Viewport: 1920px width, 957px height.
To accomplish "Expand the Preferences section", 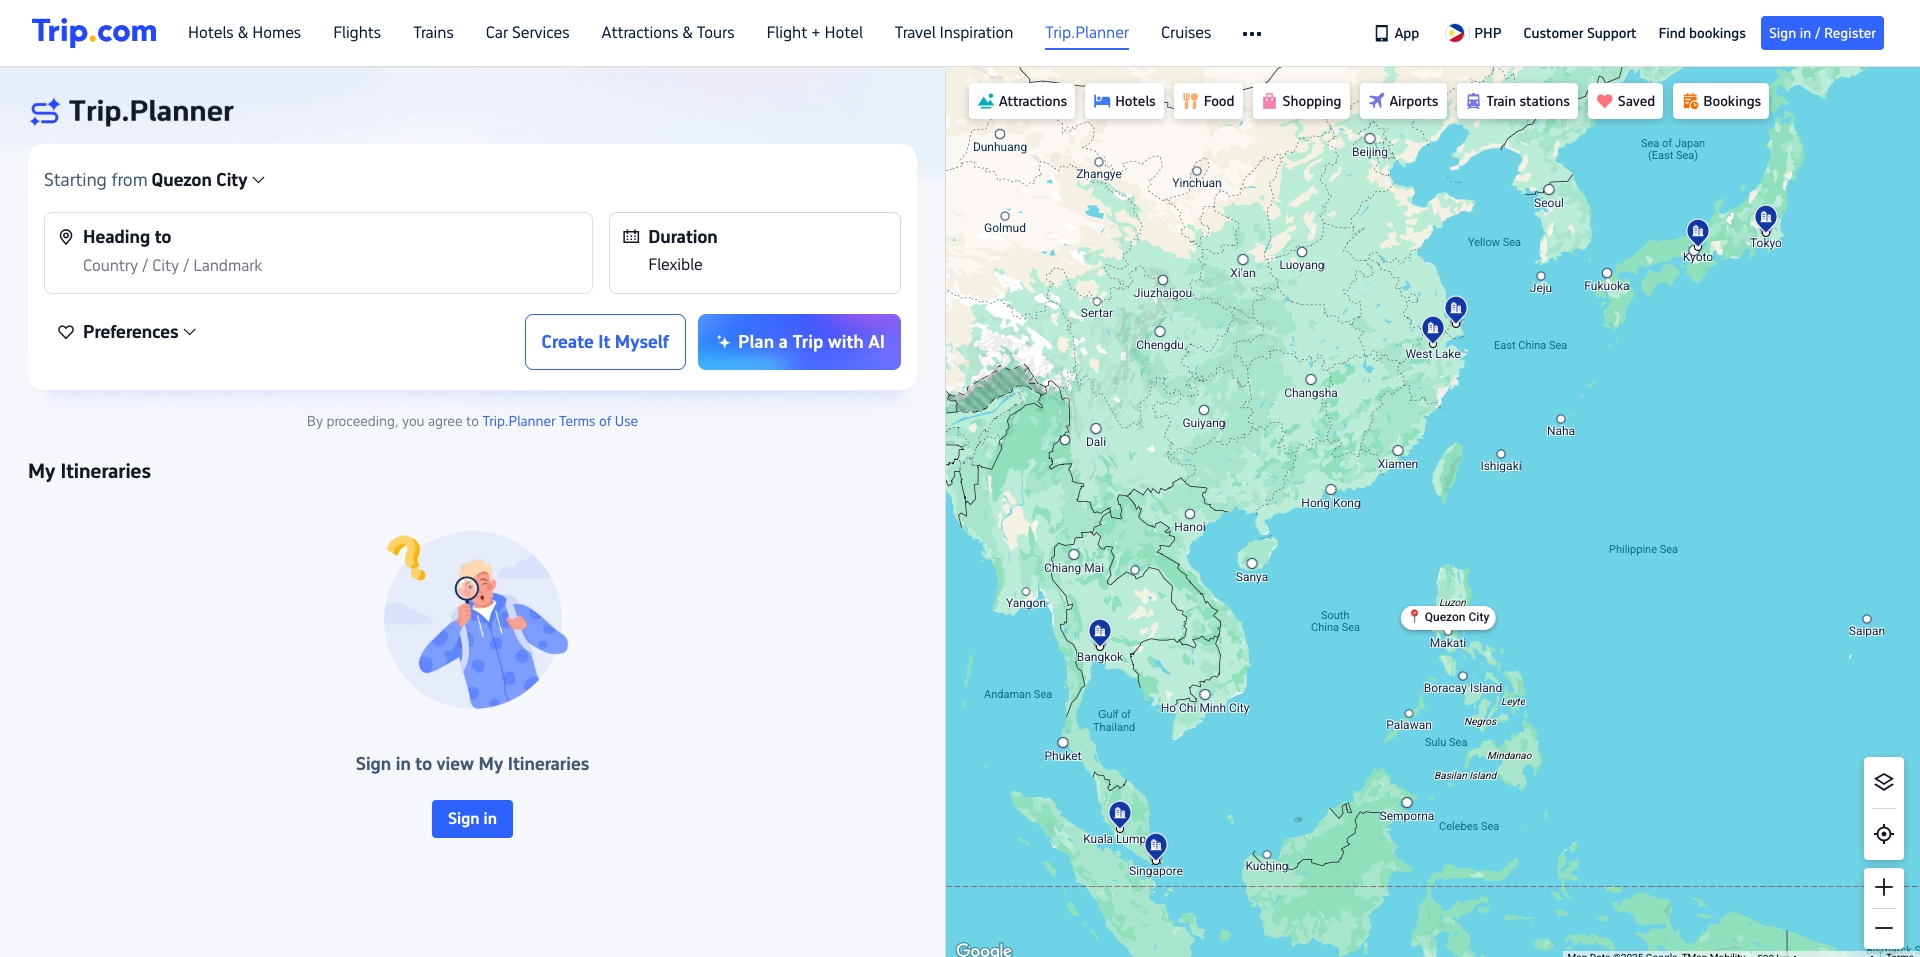I will coord(127,332).
